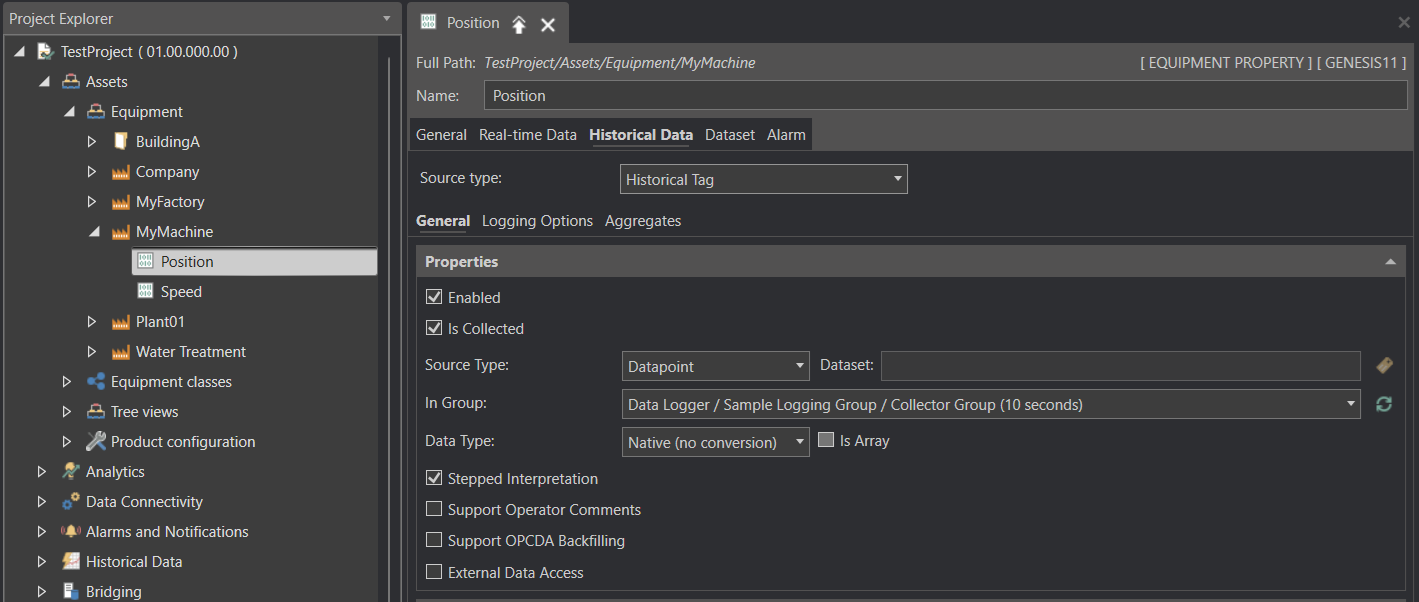Toggle the Stepped Interpretation checkbox
This screenshot has height=602, width=1419.
click(434, 479)
